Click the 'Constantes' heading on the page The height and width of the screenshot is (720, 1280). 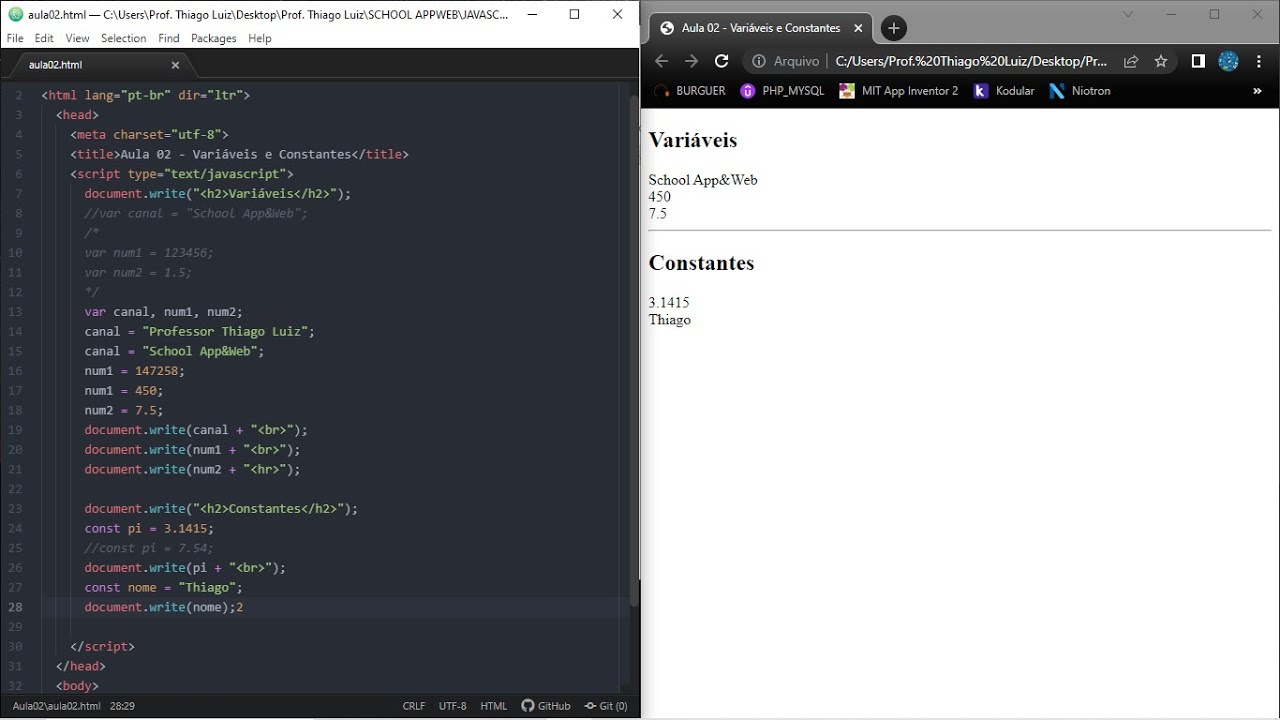[x=701, y=263]
